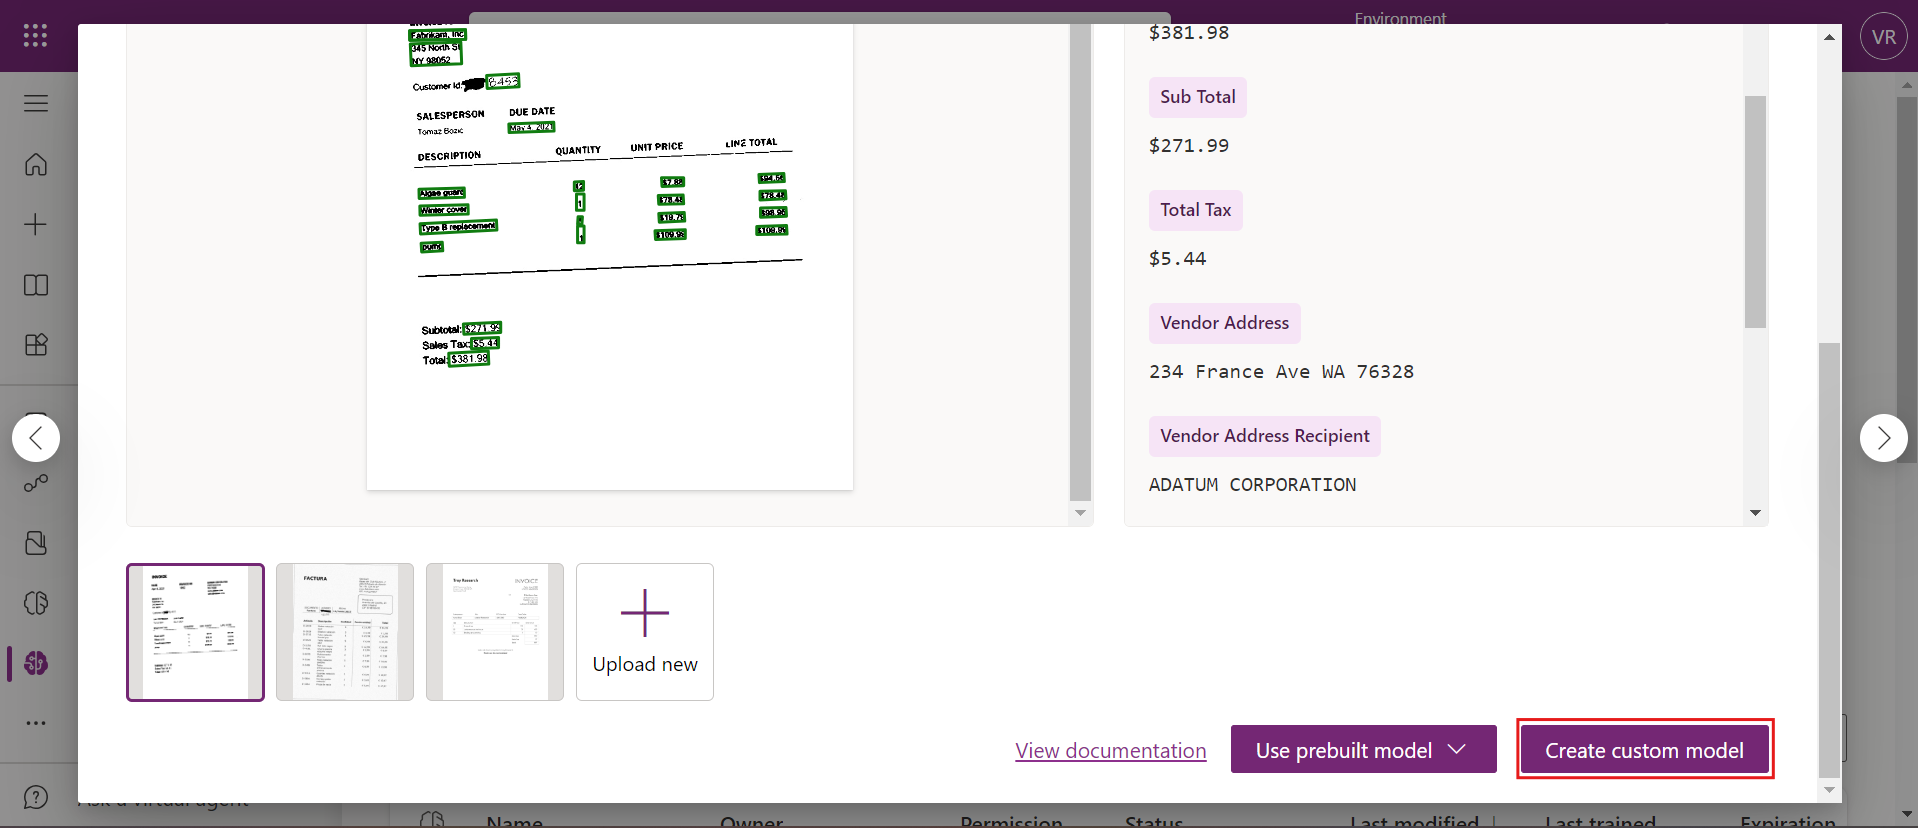1918x828 pixels.
Task: Select the third invoice sample thumbnail
Action: pyautogui.click(x=495, y=632)
